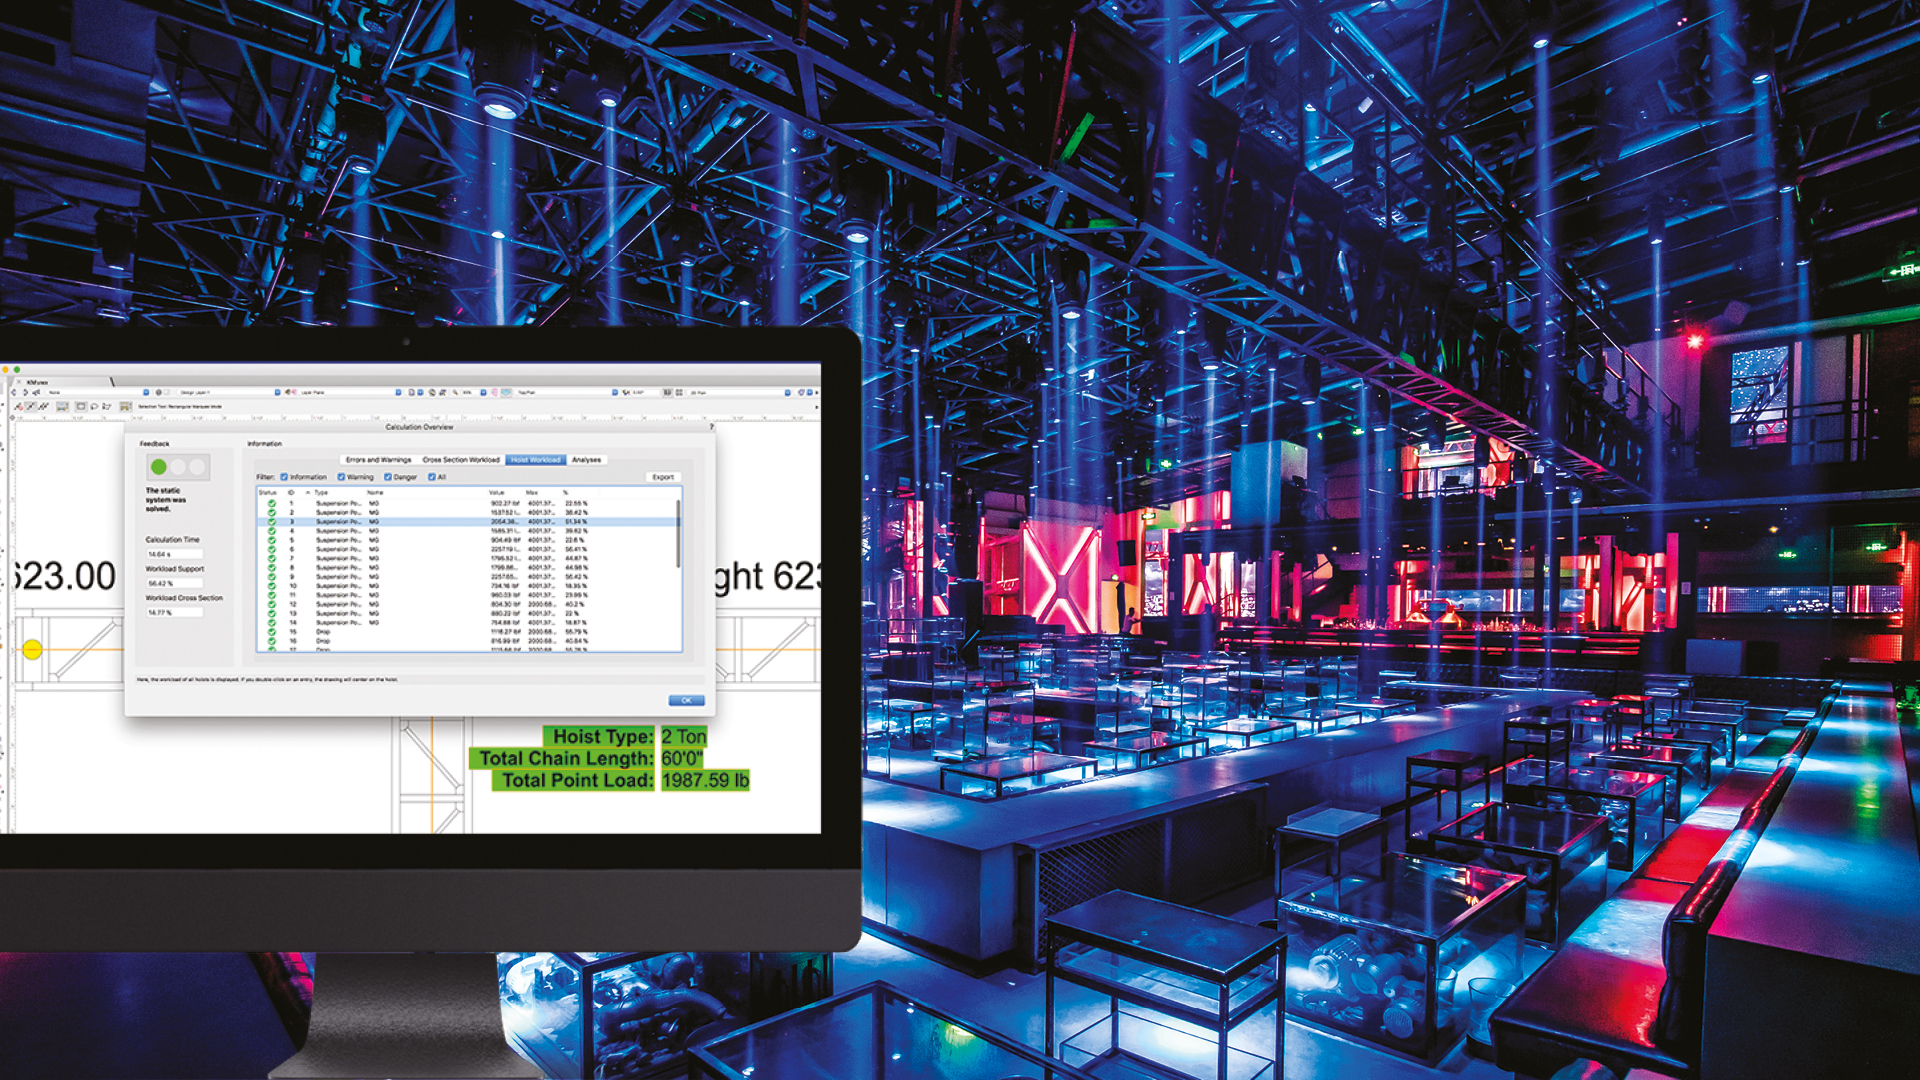Click the yellow minimize window button
Viewport: 1920px width, 1080px height.
(x=5, y=369)
